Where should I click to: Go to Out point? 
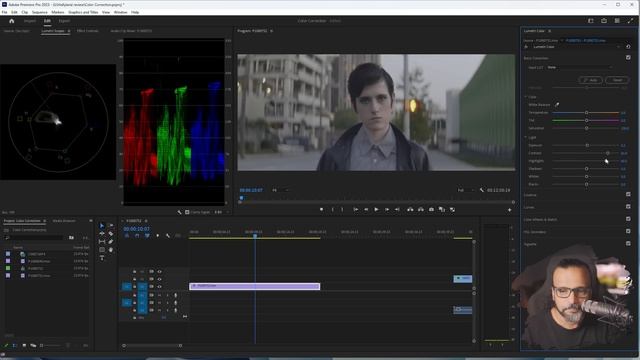coord(397,209)
